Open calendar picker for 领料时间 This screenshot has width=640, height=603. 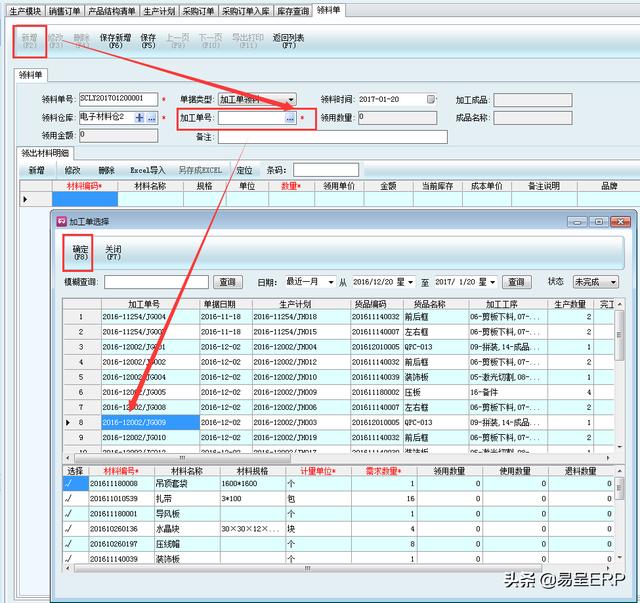pyautogui.click(x=431, y=100)
